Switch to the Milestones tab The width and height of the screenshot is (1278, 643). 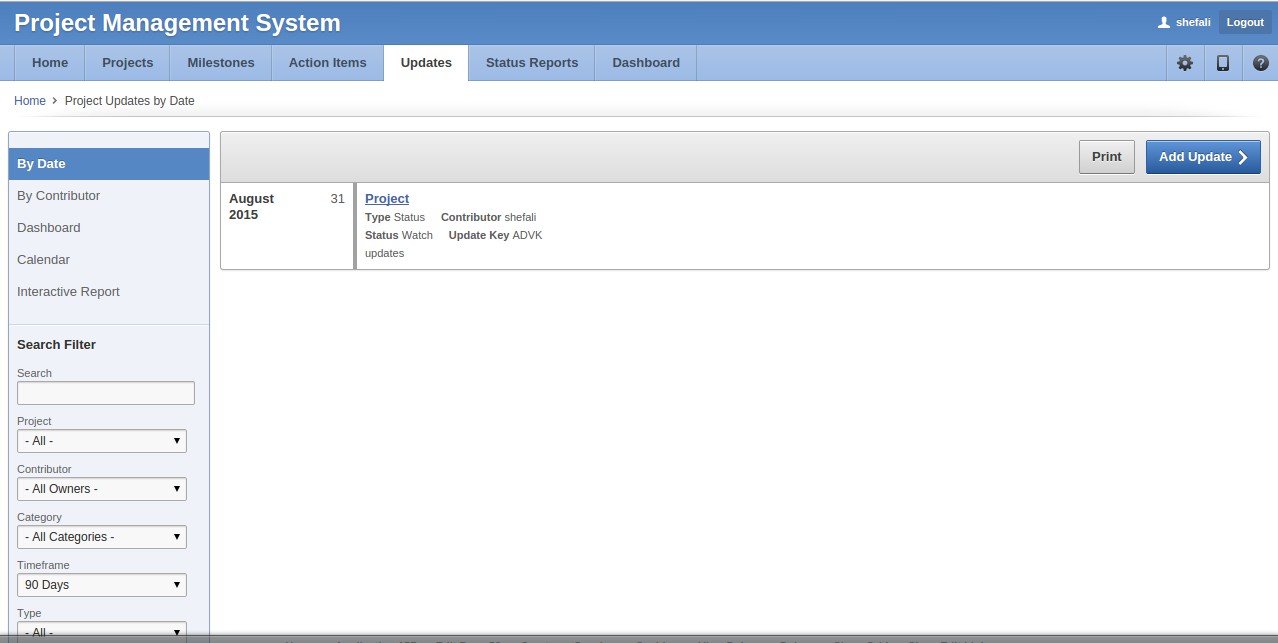221,63
